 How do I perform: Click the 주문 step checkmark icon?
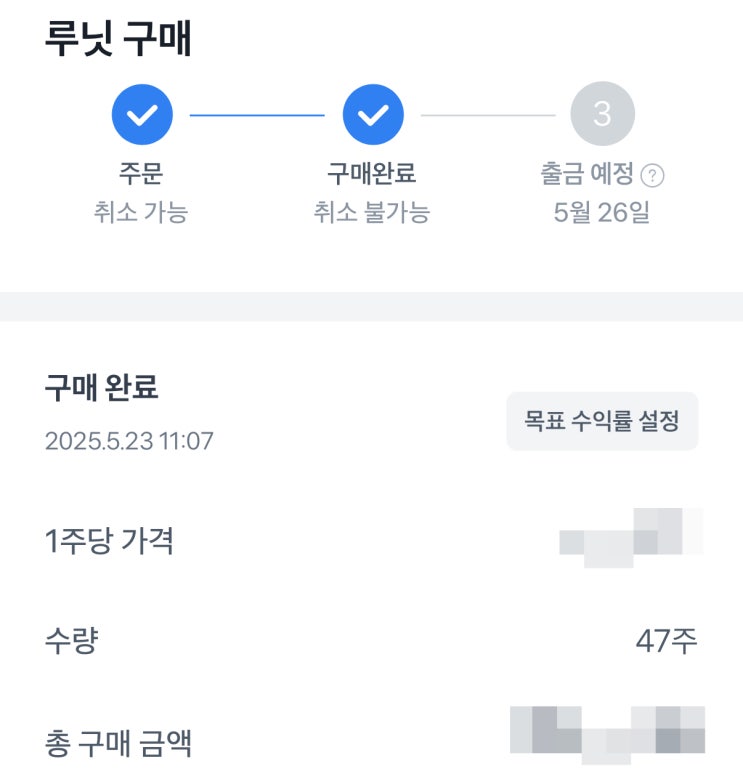click(142, 115)
